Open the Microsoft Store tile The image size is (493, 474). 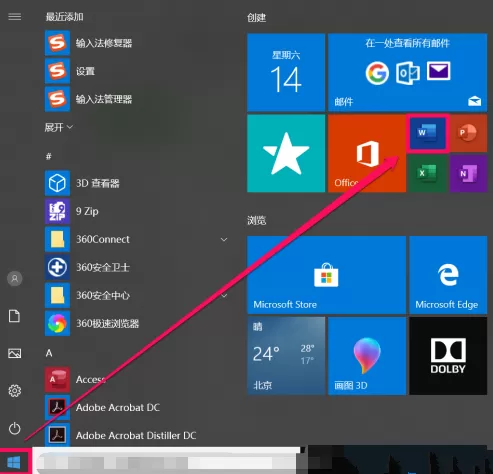pyautogui.click(x=326, y=275)
